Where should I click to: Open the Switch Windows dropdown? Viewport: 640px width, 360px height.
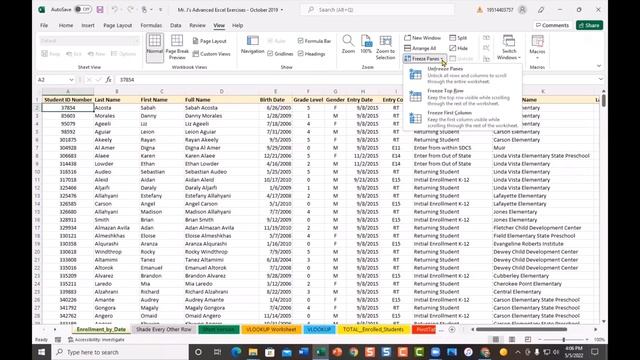(x=509, y=47)
